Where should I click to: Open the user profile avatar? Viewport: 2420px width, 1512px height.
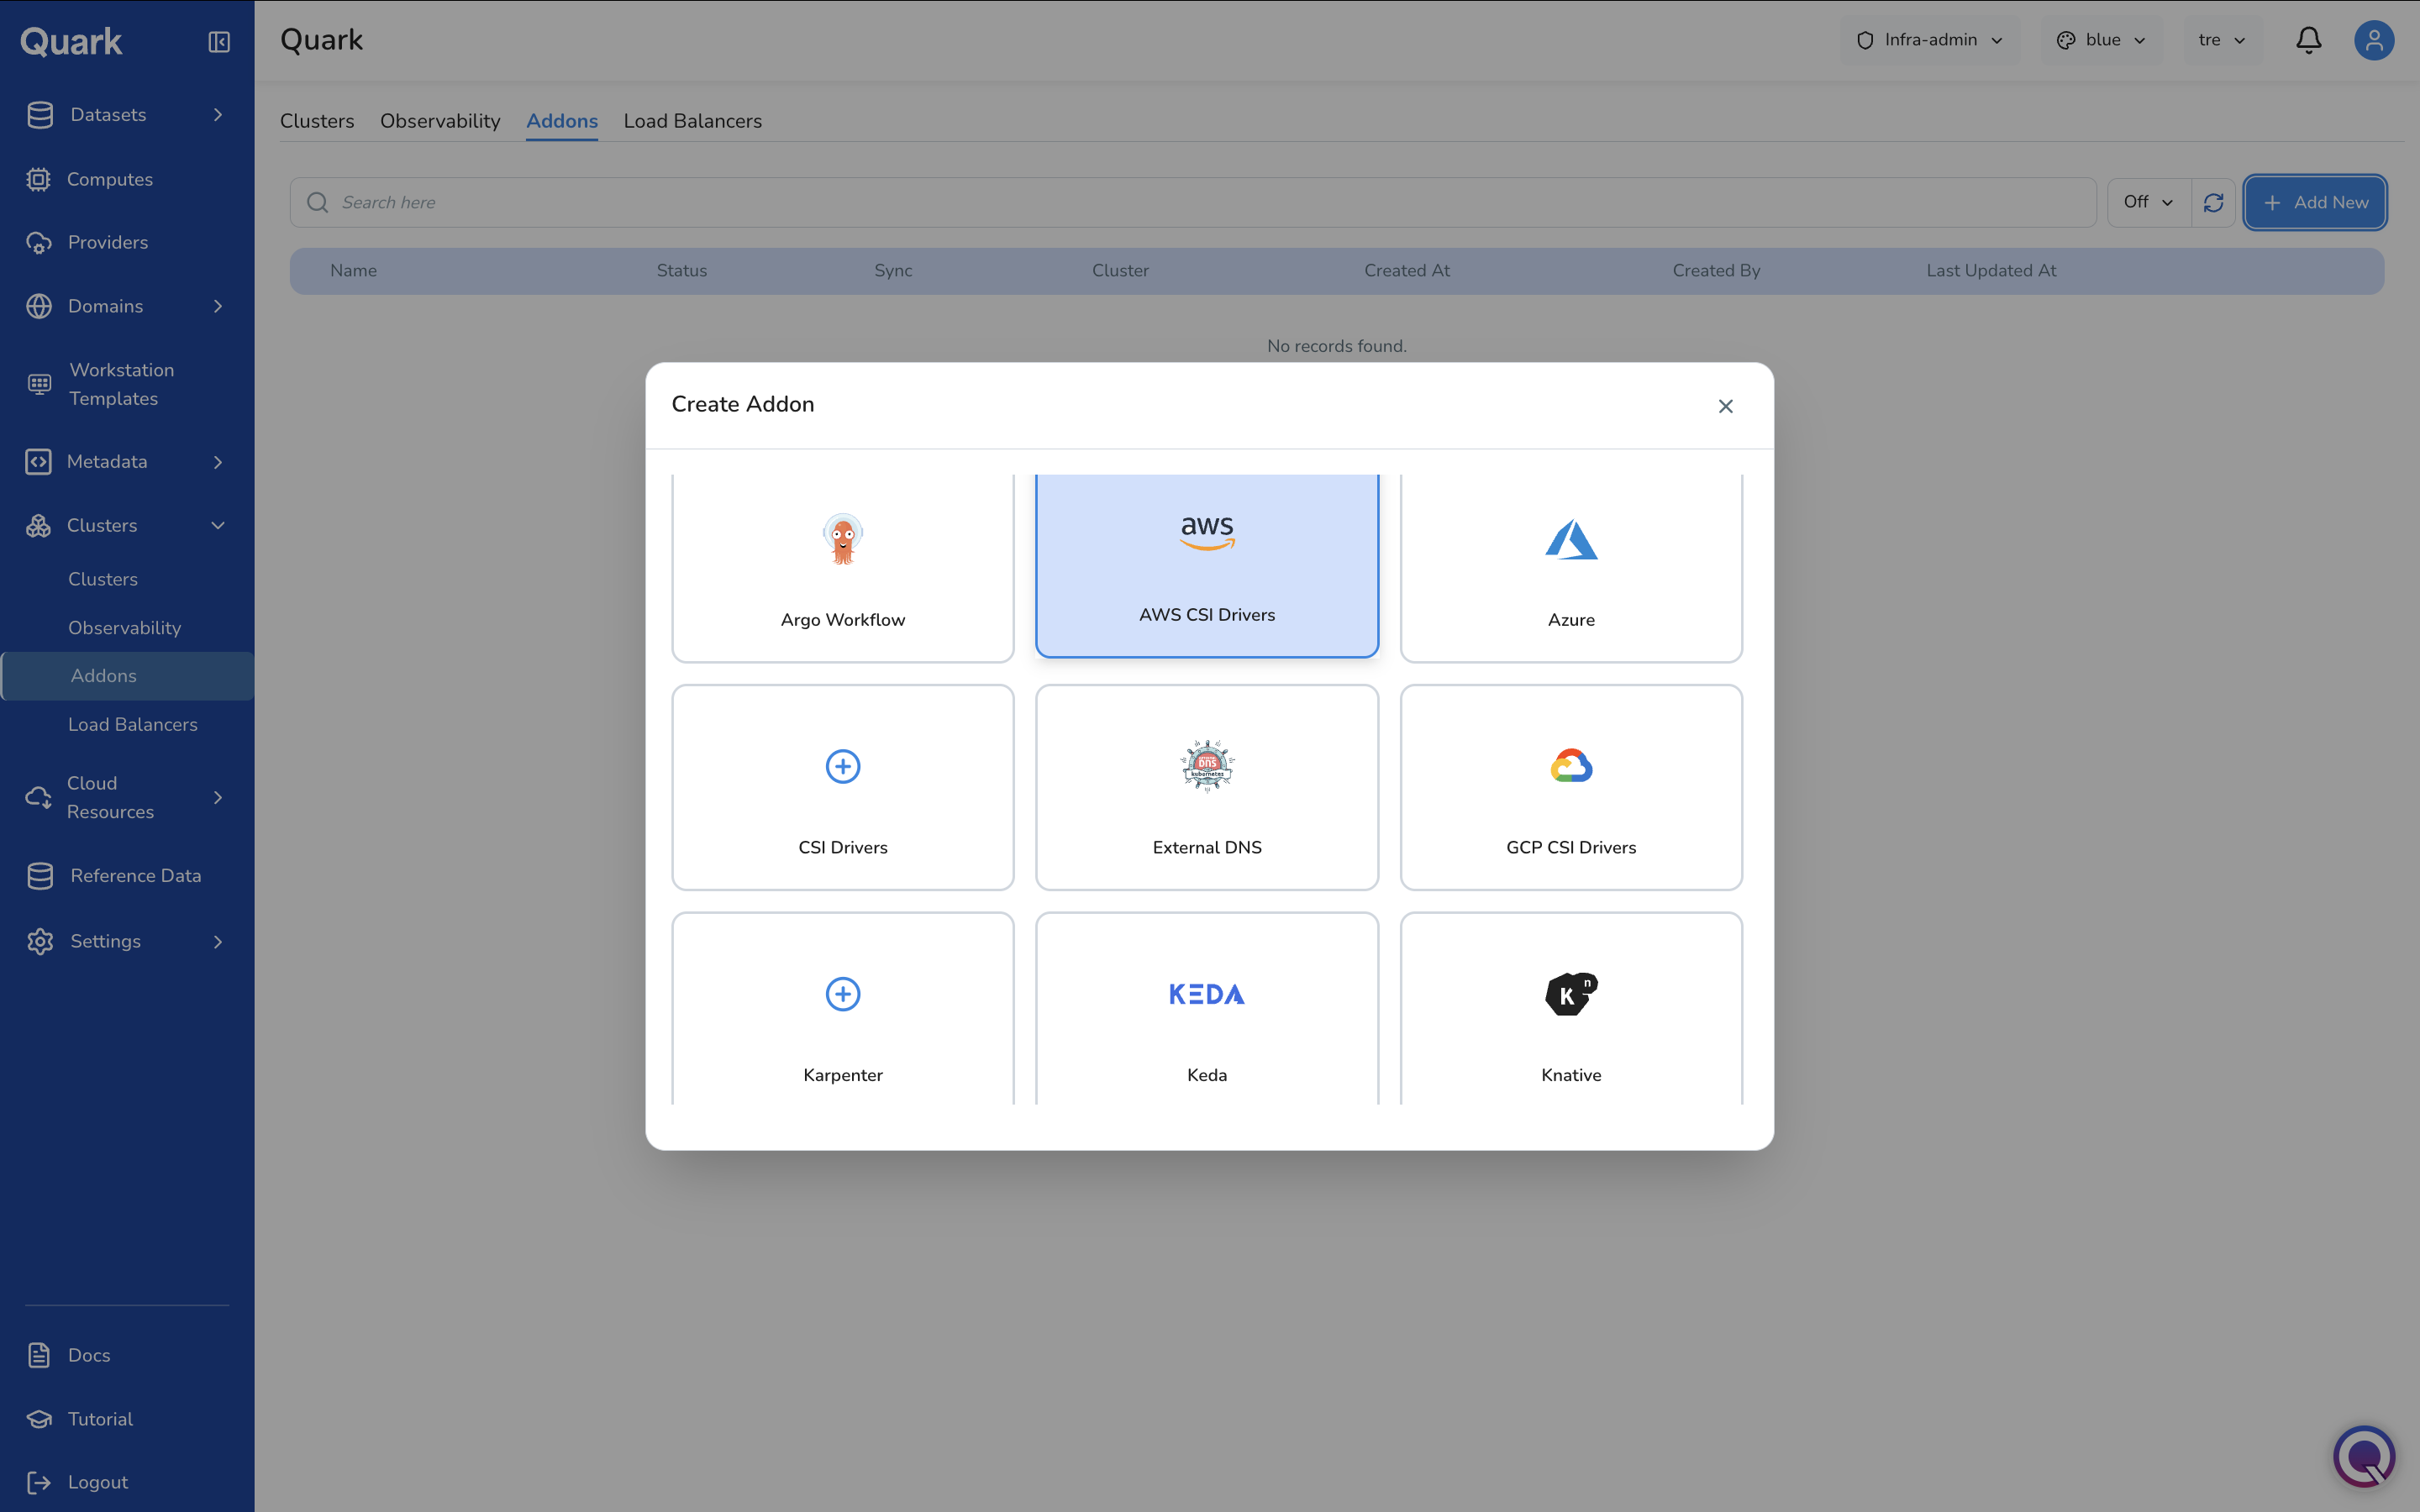click(2374, 40)
